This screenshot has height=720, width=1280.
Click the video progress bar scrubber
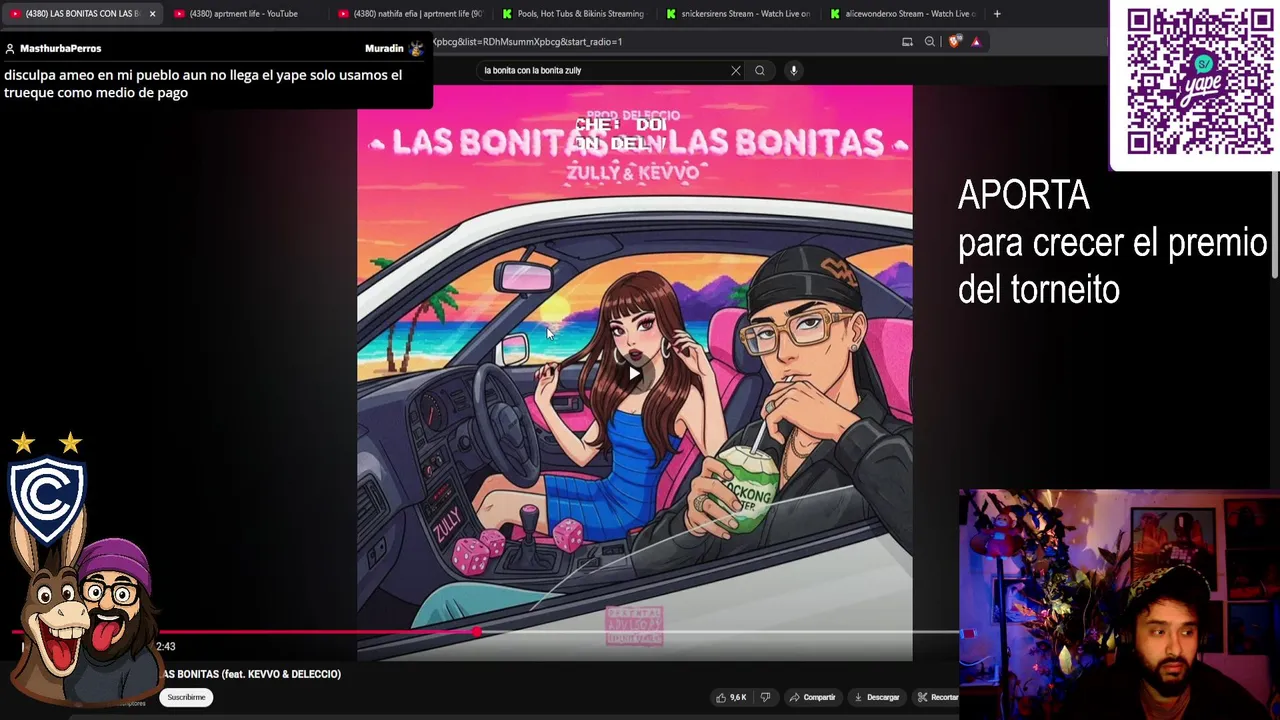[478, 631]
